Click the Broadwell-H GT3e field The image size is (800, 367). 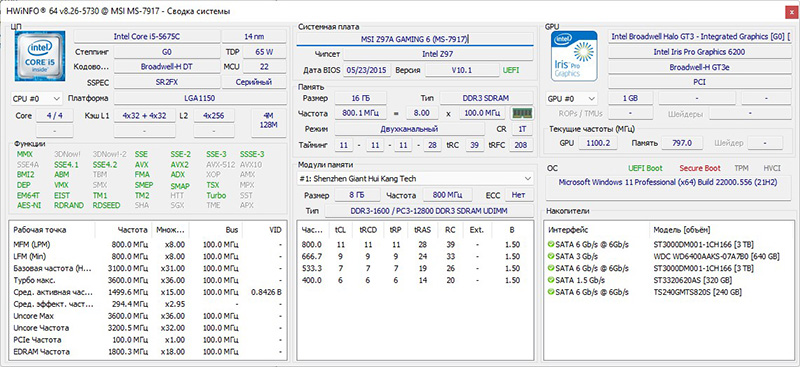pyautogui.click(x=699, y=67)
